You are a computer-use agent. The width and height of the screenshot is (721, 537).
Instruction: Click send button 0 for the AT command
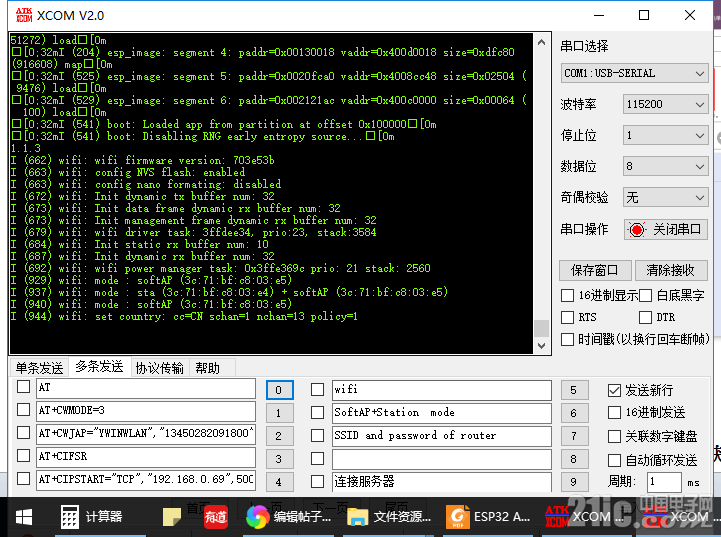[279, 390]
